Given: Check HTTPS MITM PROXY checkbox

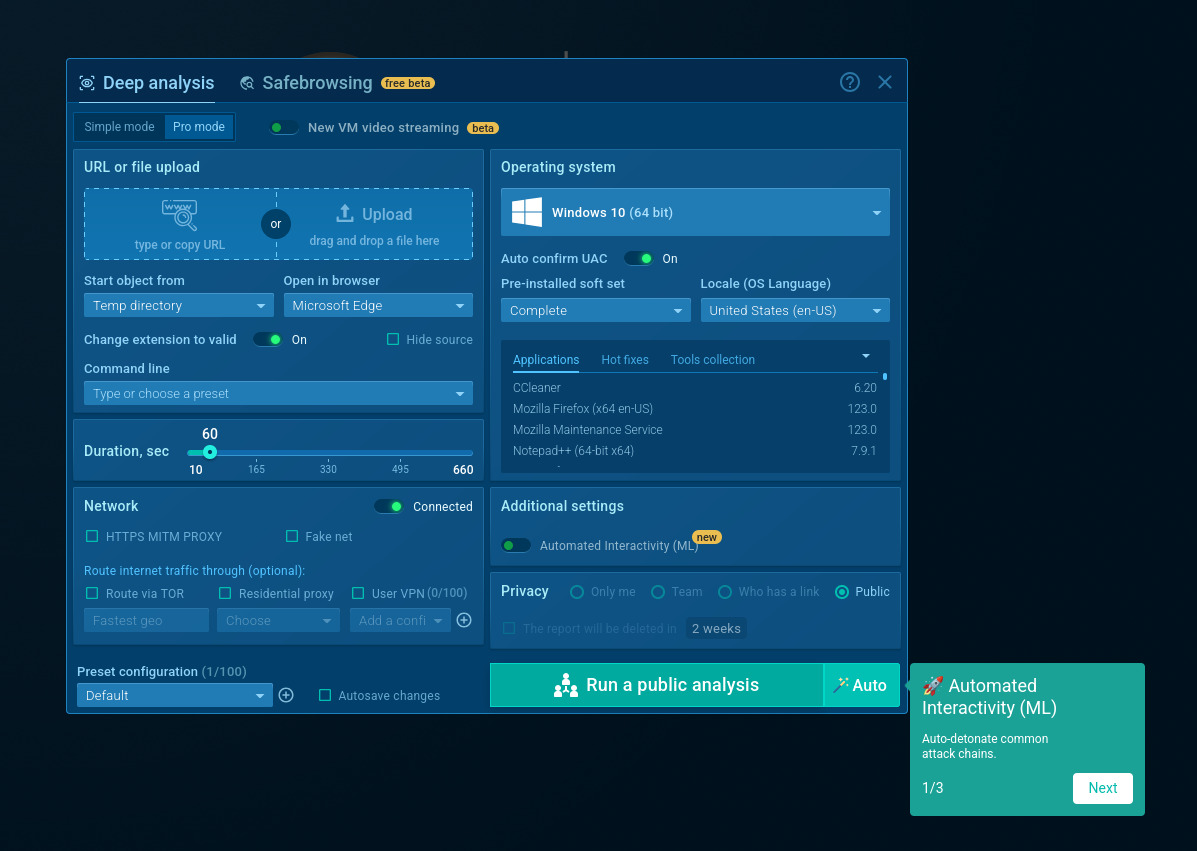Looking at the screenshot, I should (x=92, y=537).
